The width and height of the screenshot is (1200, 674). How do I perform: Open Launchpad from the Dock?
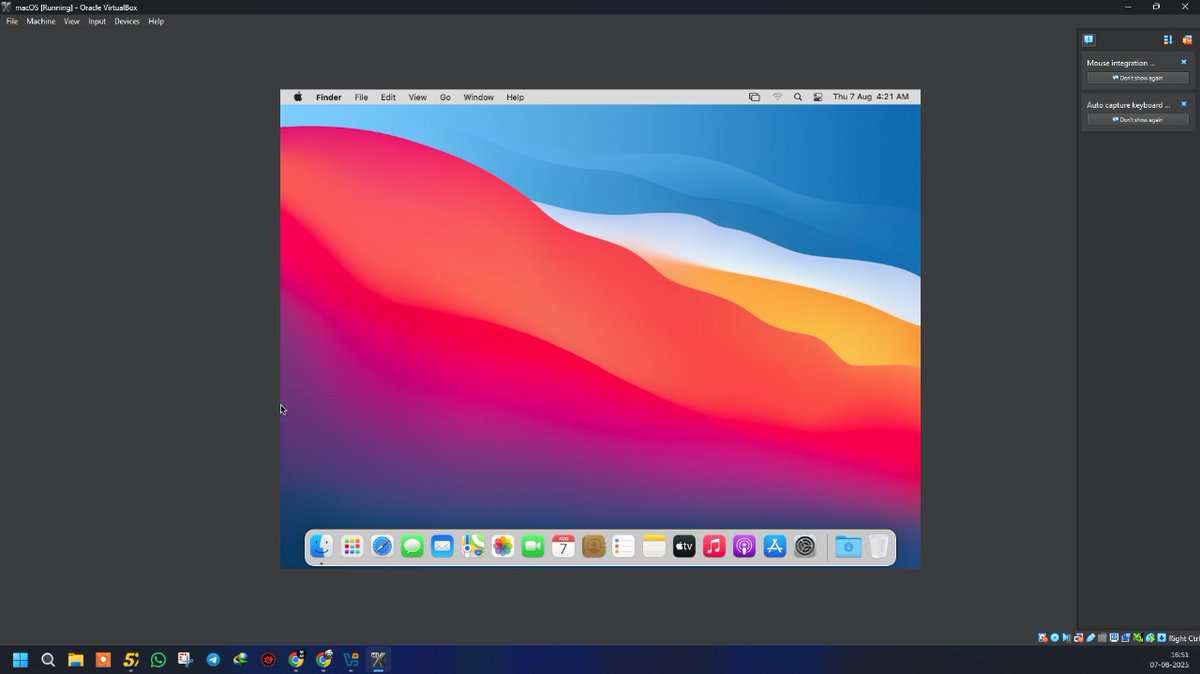pos(352,546)
